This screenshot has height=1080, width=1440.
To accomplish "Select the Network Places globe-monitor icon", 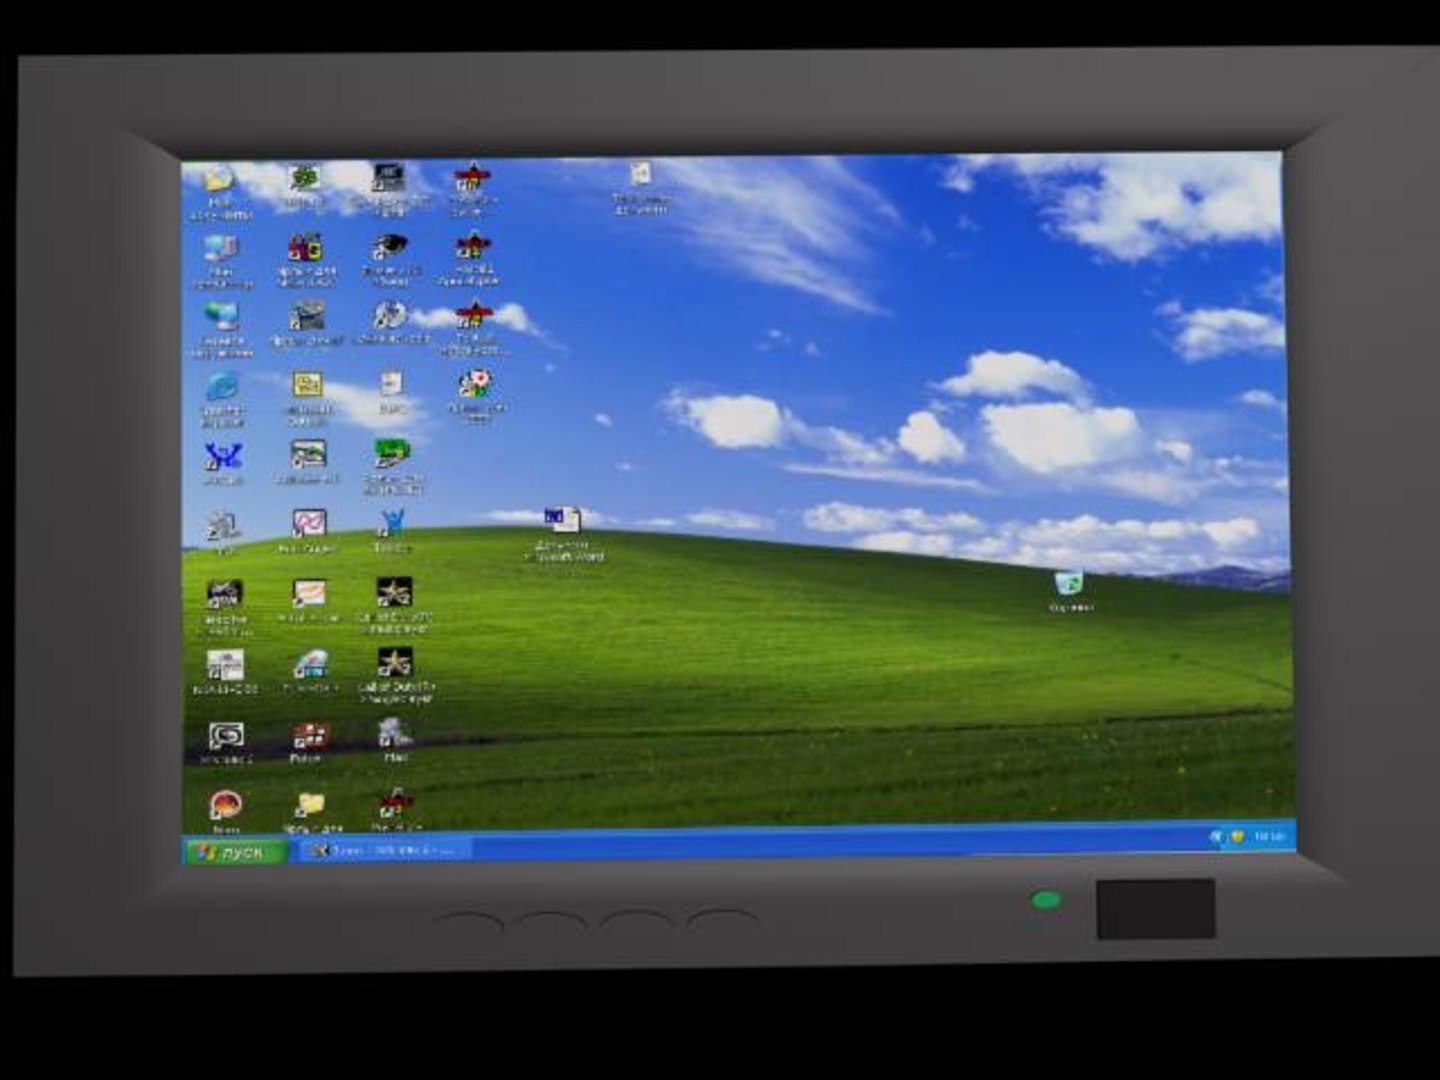I will pyautogui.click(x=221, y=316).
